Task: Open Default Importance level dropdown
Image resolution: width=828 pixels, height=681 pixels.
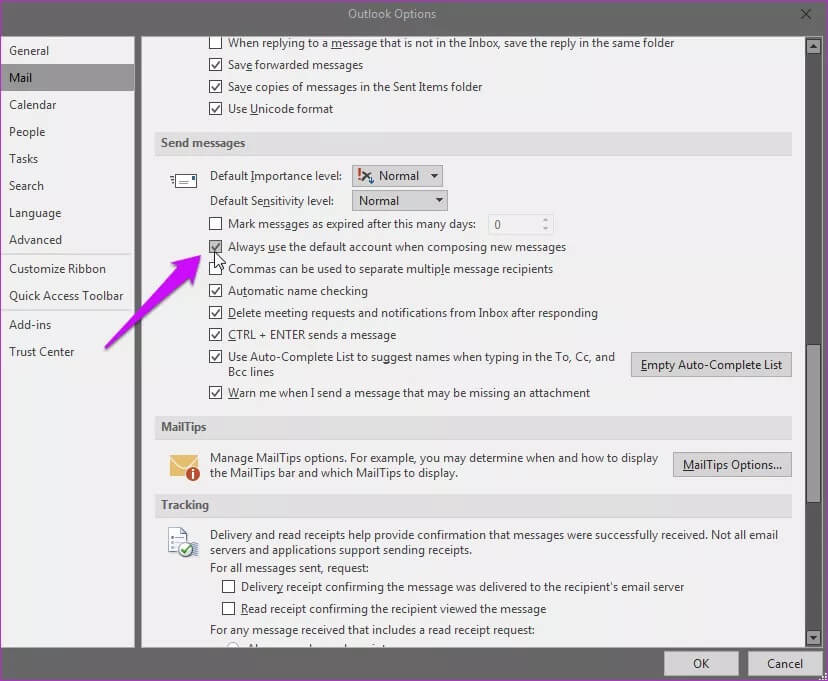Action: [x=398, y=176]
